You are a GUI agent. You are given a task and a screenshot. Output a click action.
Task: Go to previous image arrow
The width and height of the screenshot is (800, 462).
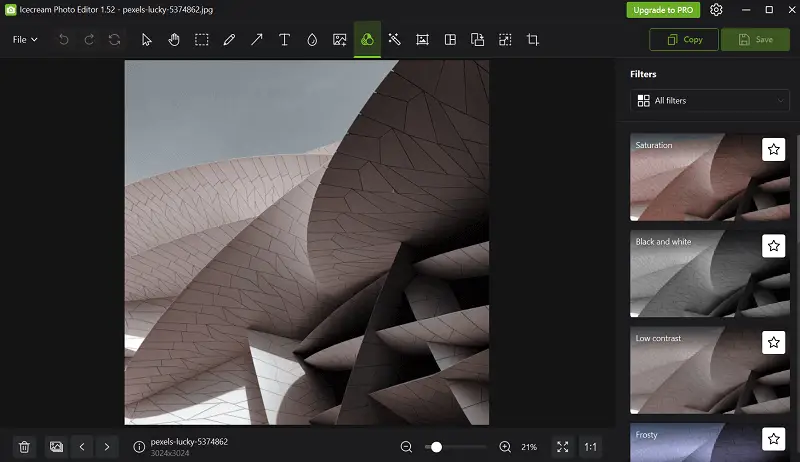82,447
